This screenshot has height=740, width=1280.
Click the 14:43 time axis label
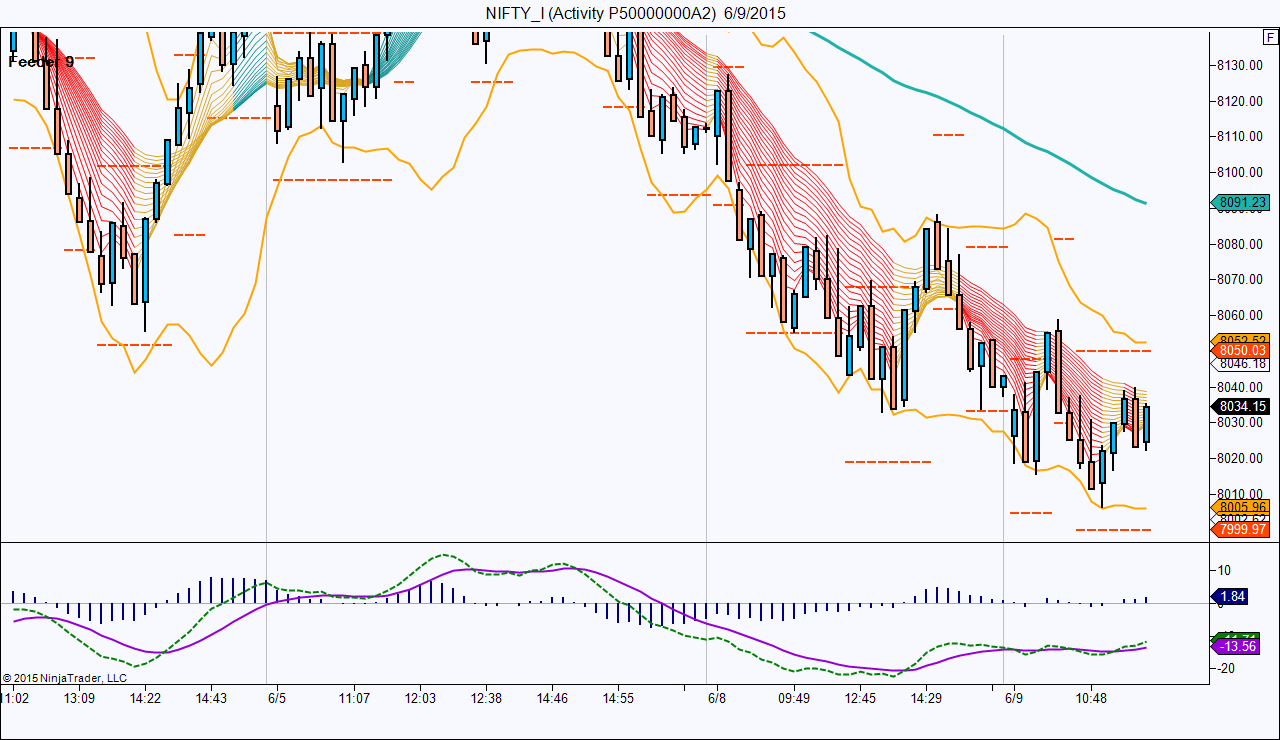pyautogui.click(x=211, y=698)
